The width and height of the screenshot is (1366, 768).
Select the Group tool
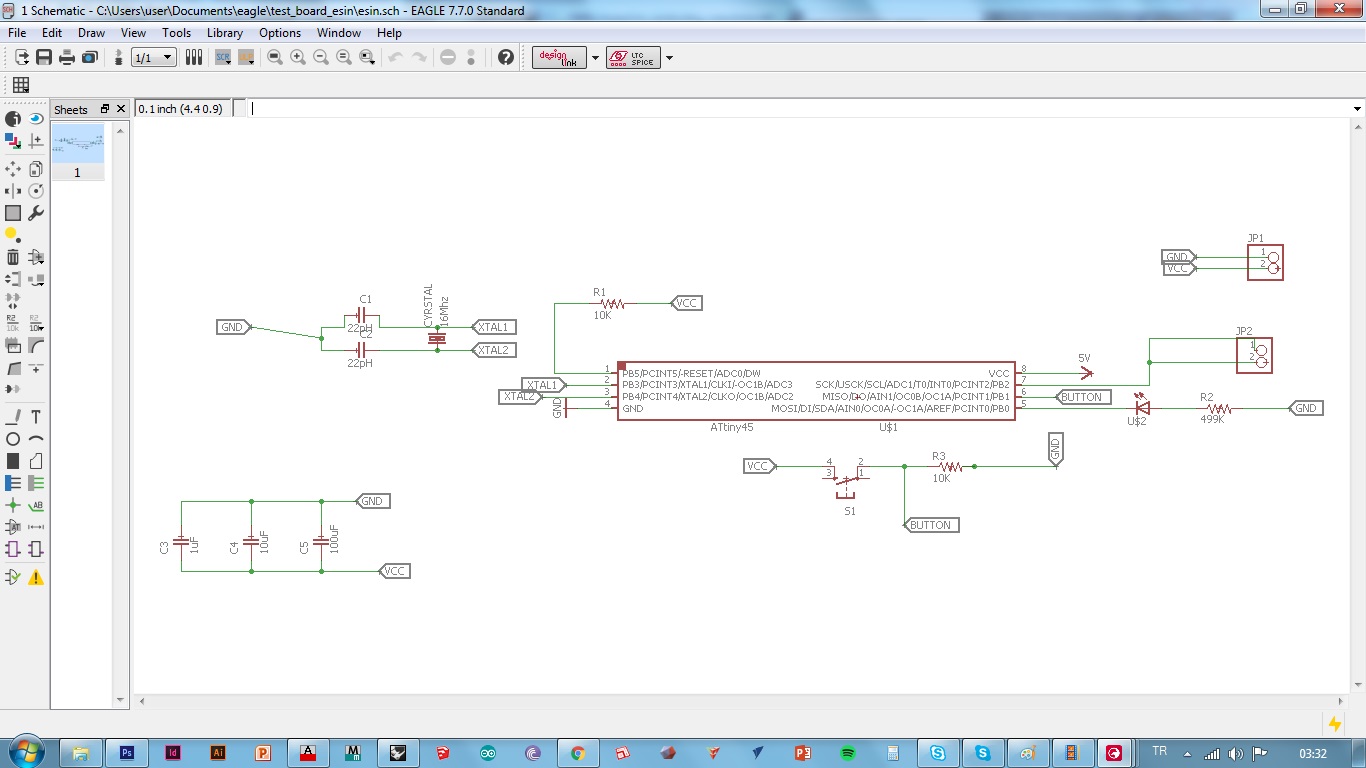coord(13,213)
